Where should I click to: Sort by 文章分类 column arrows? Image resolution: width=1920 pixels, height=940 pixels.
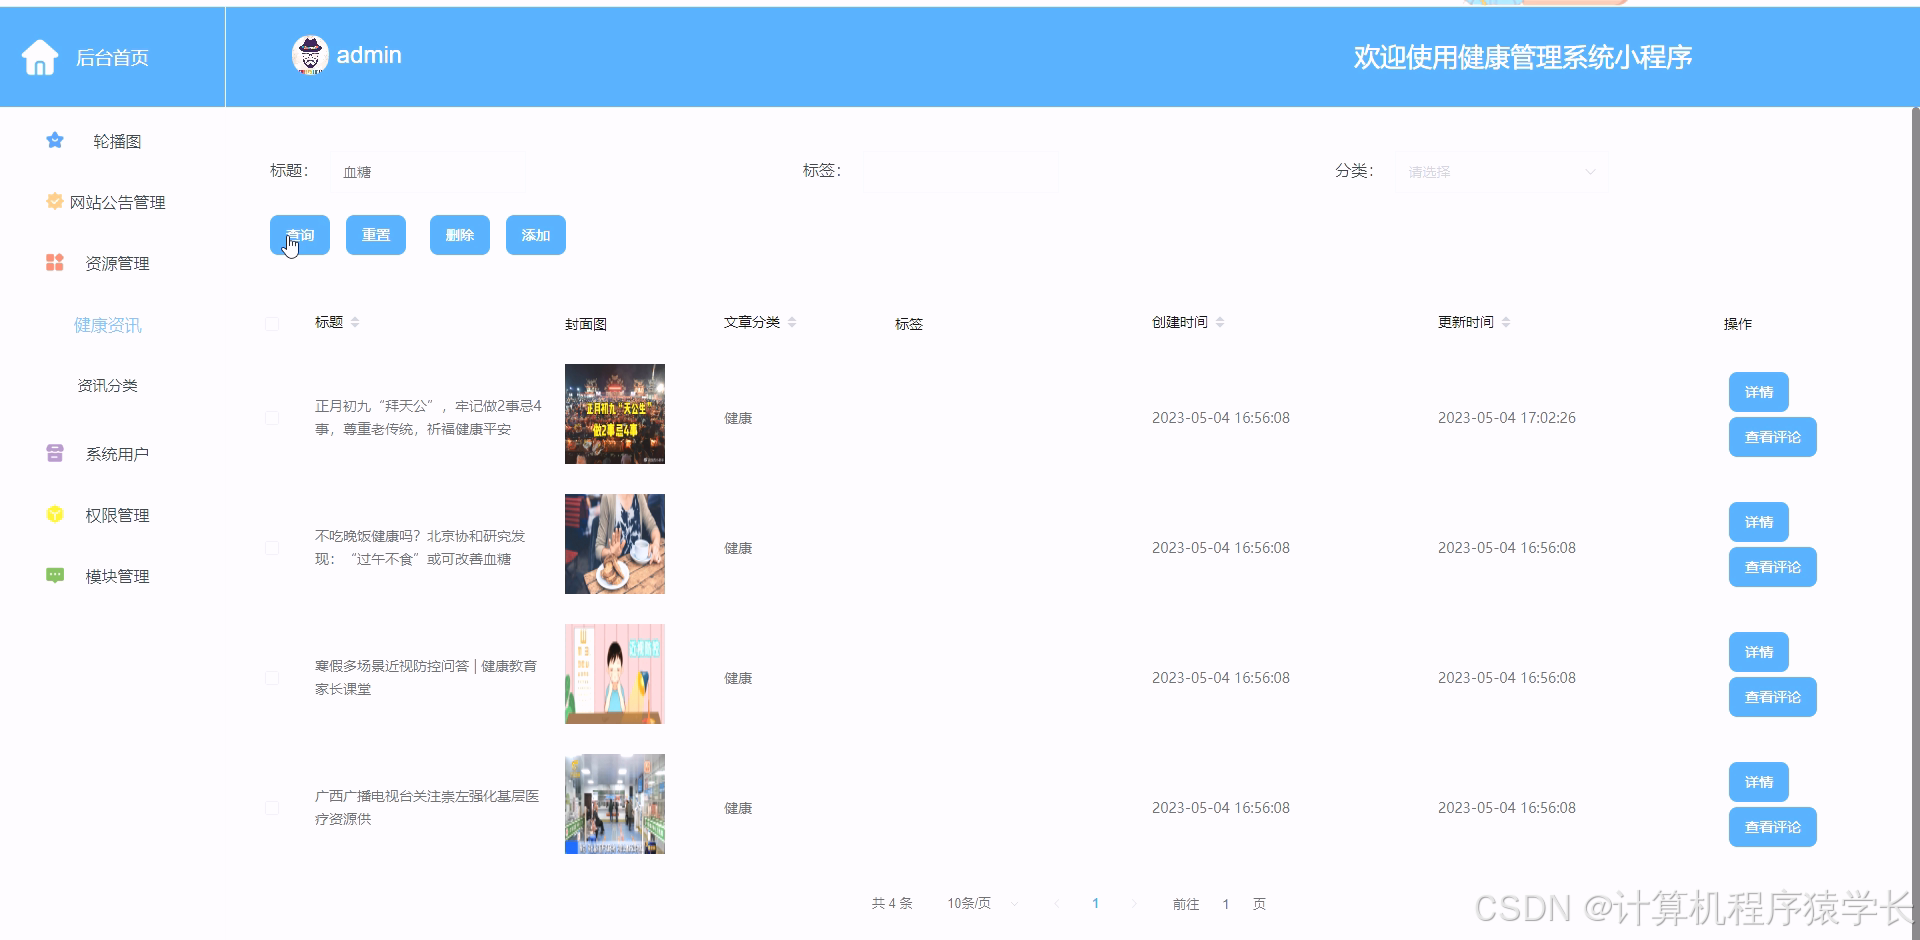coord(792,322)
